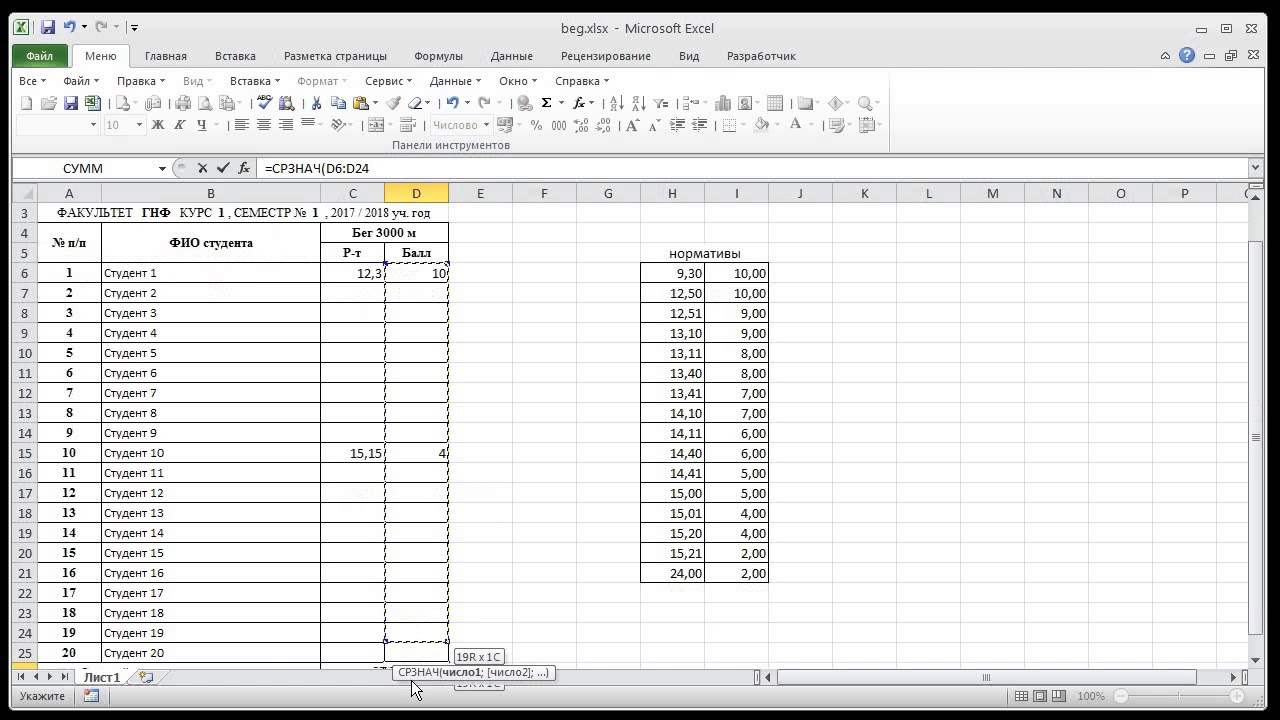Switch to the Главная ribbon tab
The image size is (1280, 720).
tap(166, 56)
